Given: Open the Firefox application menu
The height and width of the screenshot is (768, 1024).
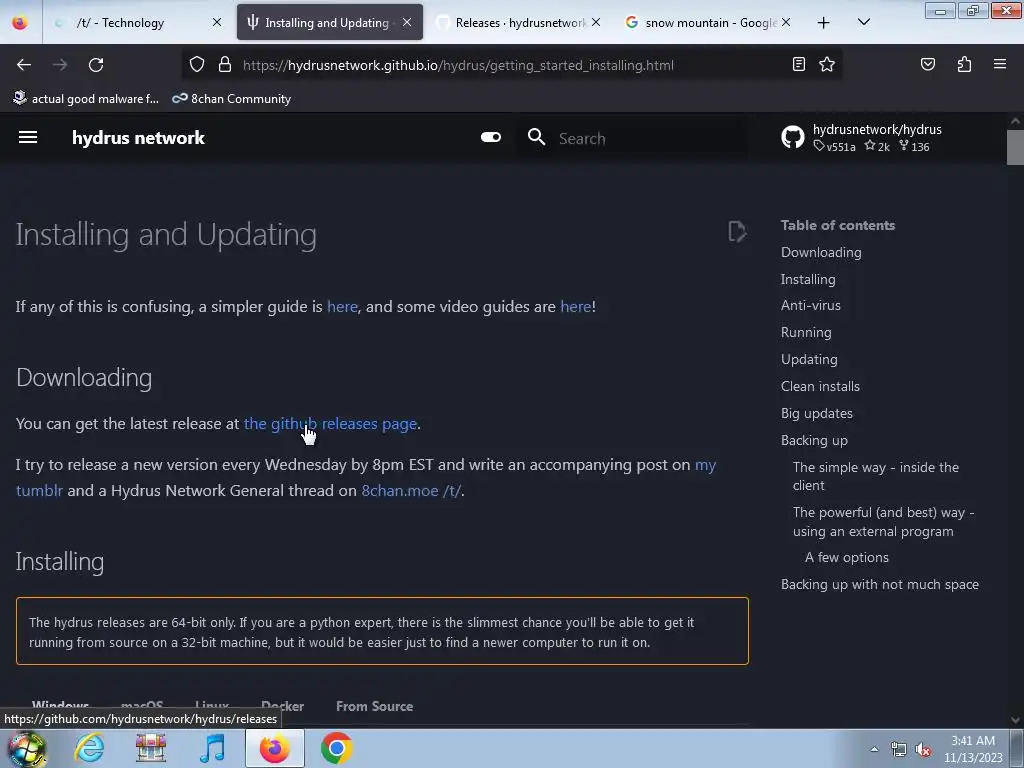Looking at the screenshot, I should coord(1000,64).
